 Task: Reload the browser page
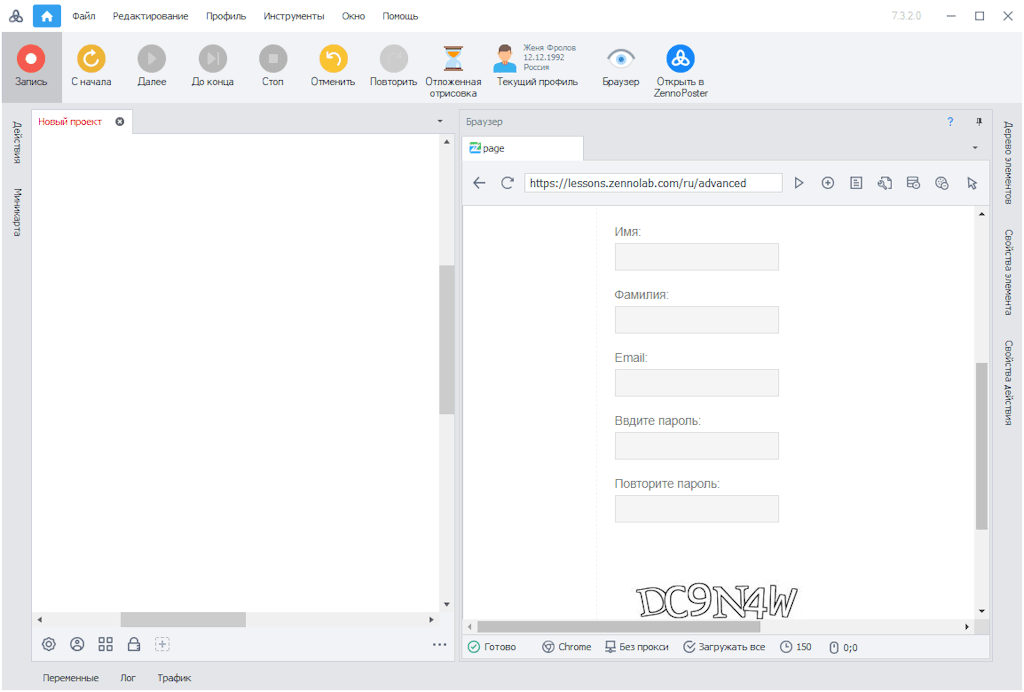[507, 183]
